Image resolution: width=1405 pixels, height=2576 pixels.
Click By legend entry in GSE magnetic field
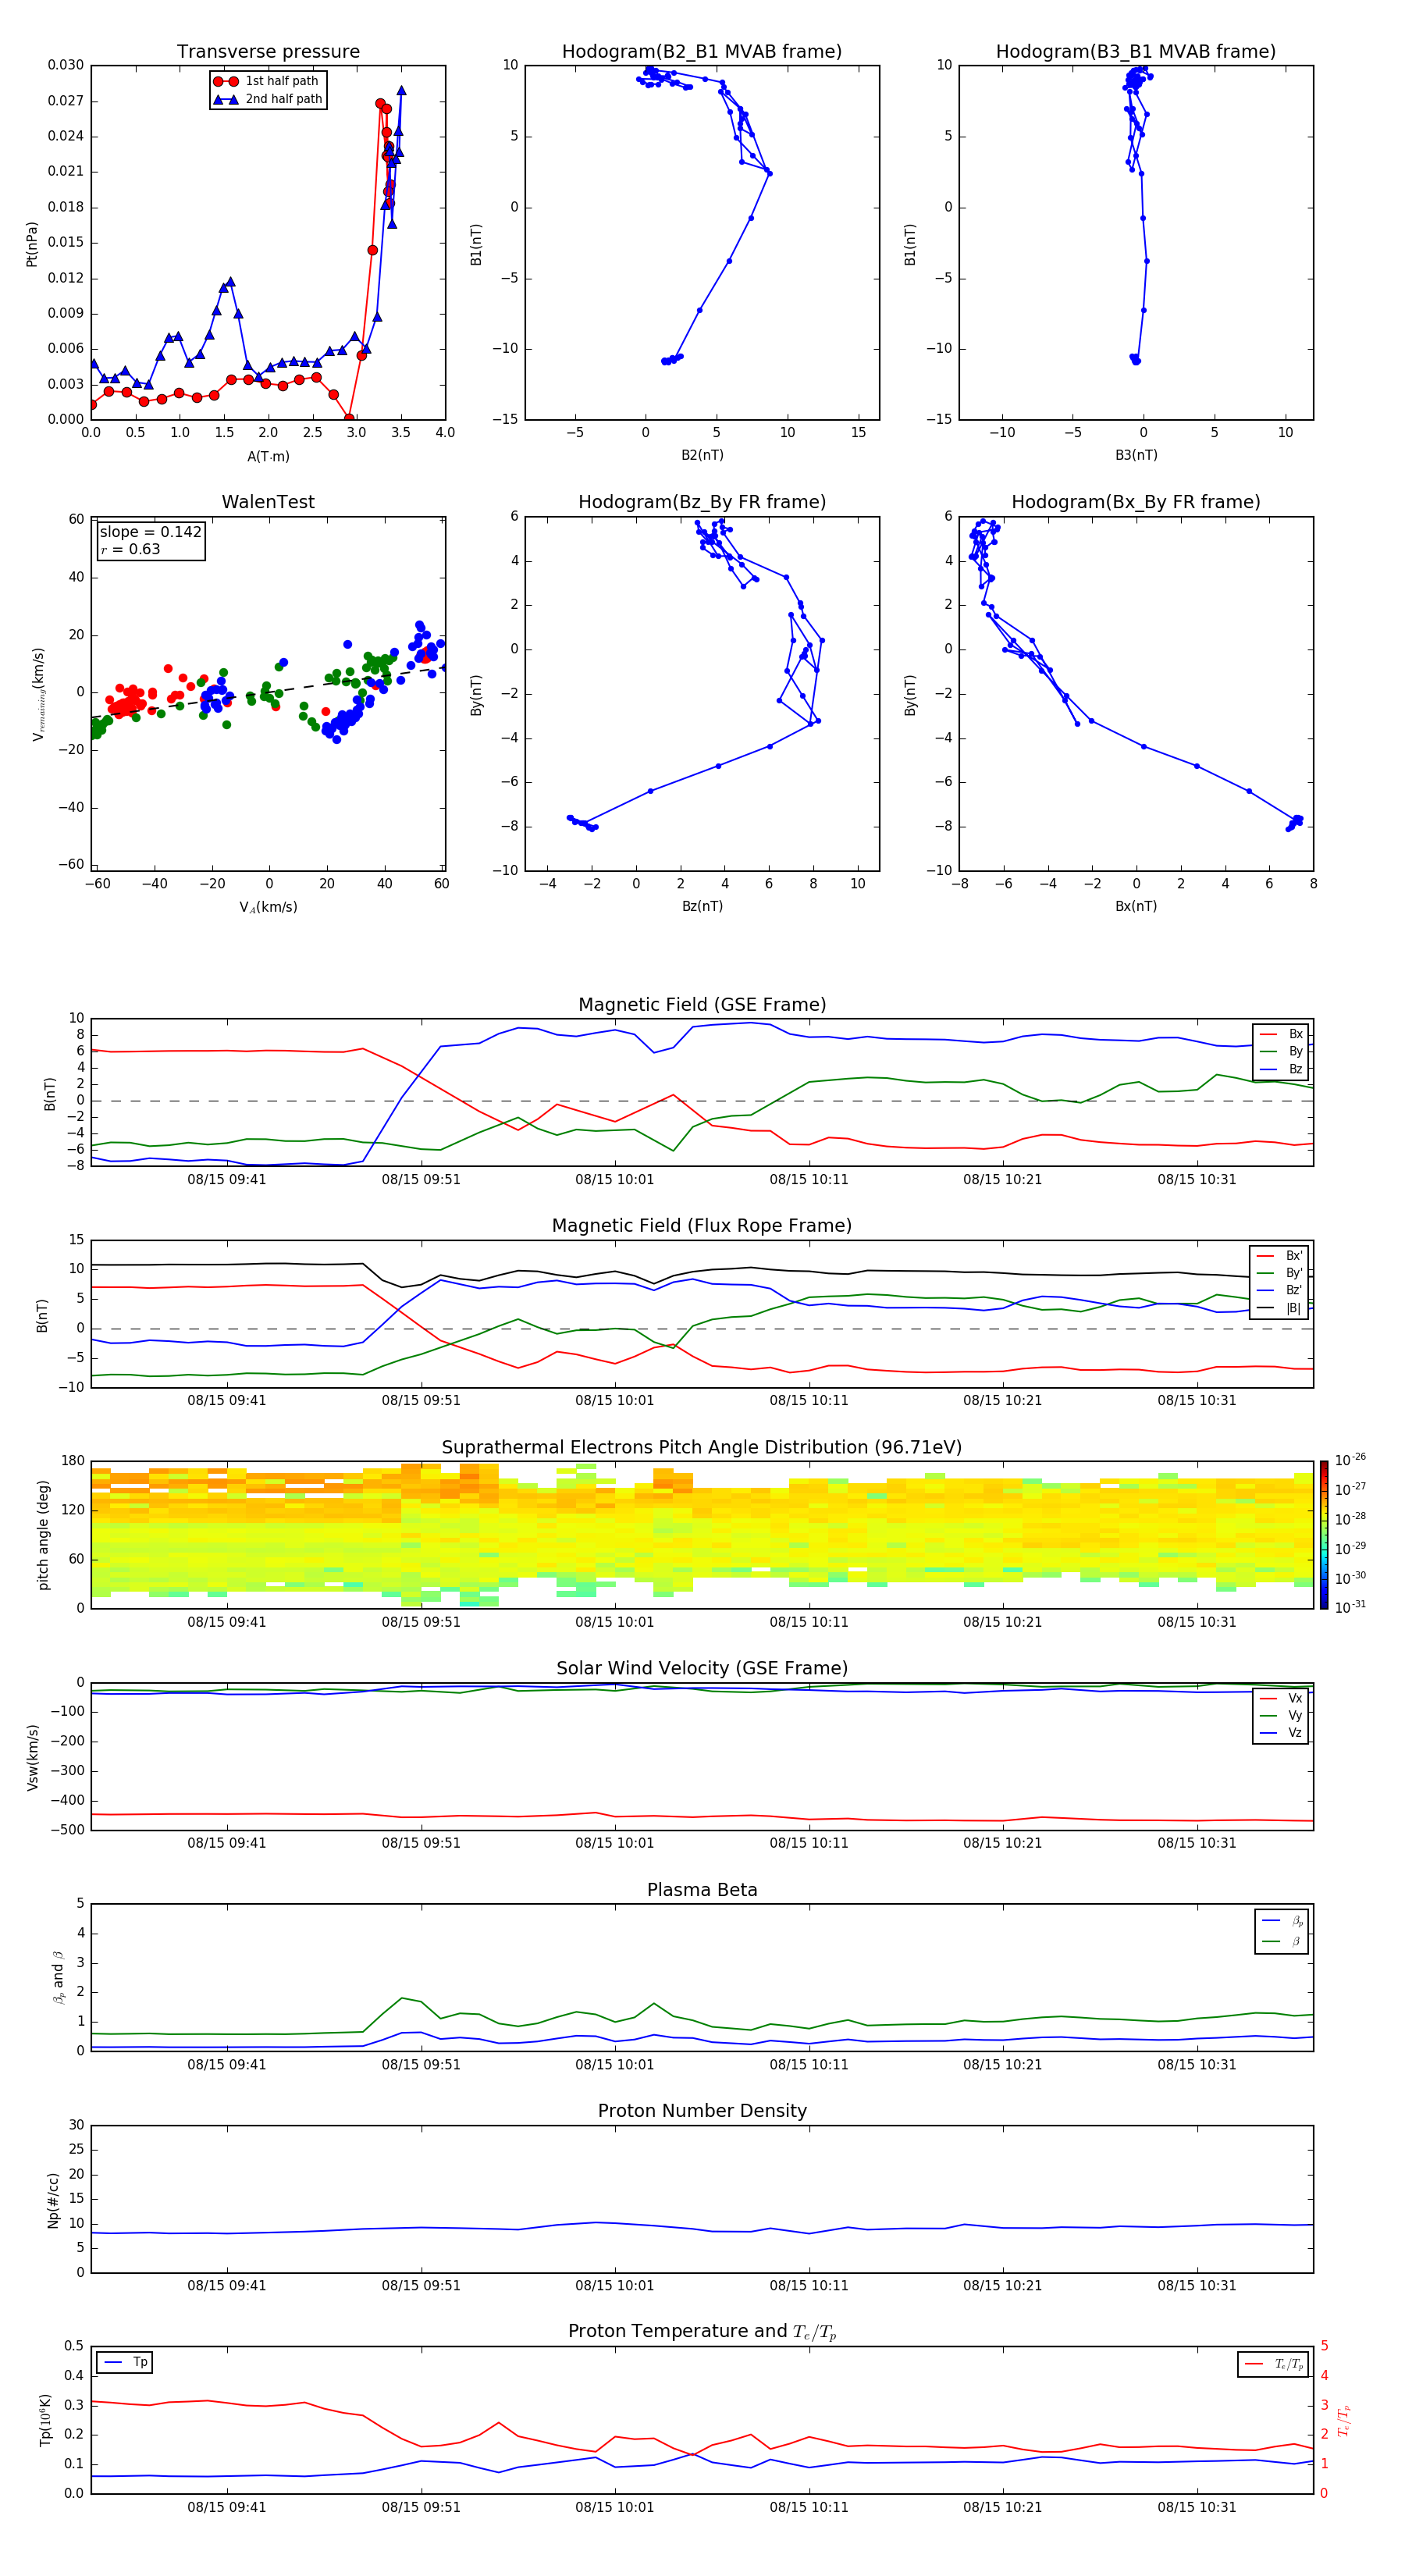(x=1282, y=1052)
